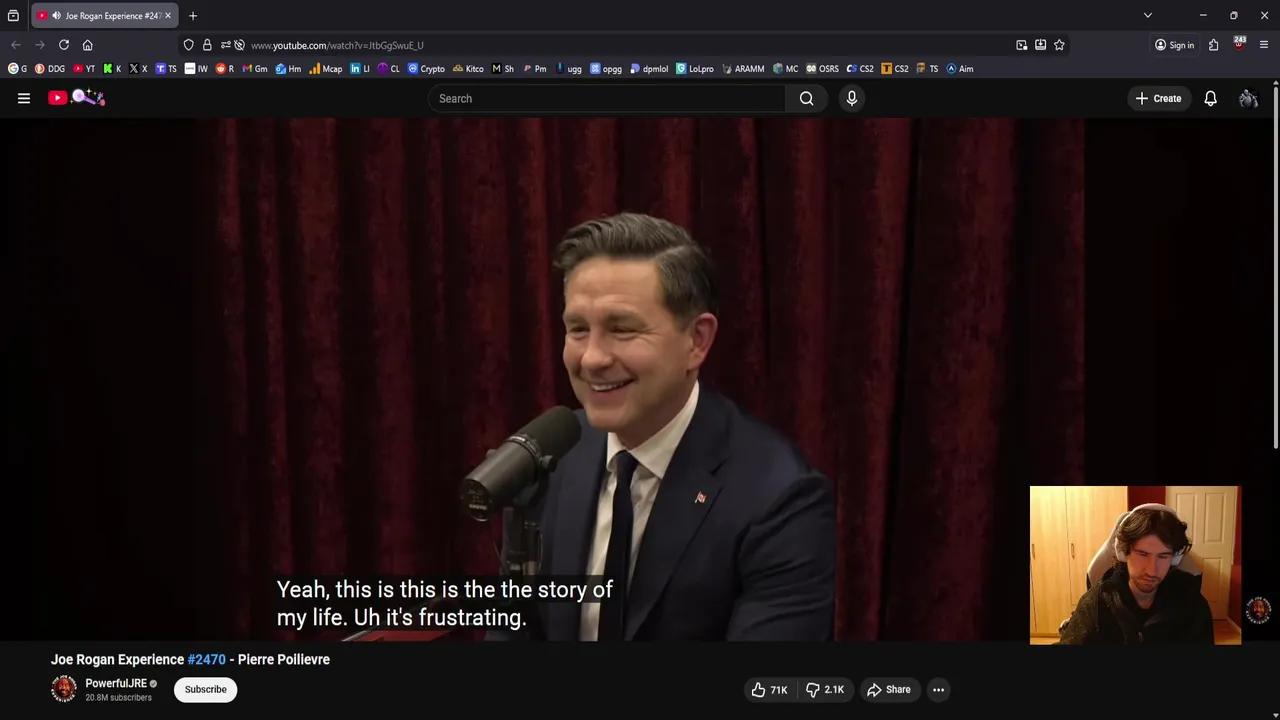Reload the page in the browser

coord(64,45)
